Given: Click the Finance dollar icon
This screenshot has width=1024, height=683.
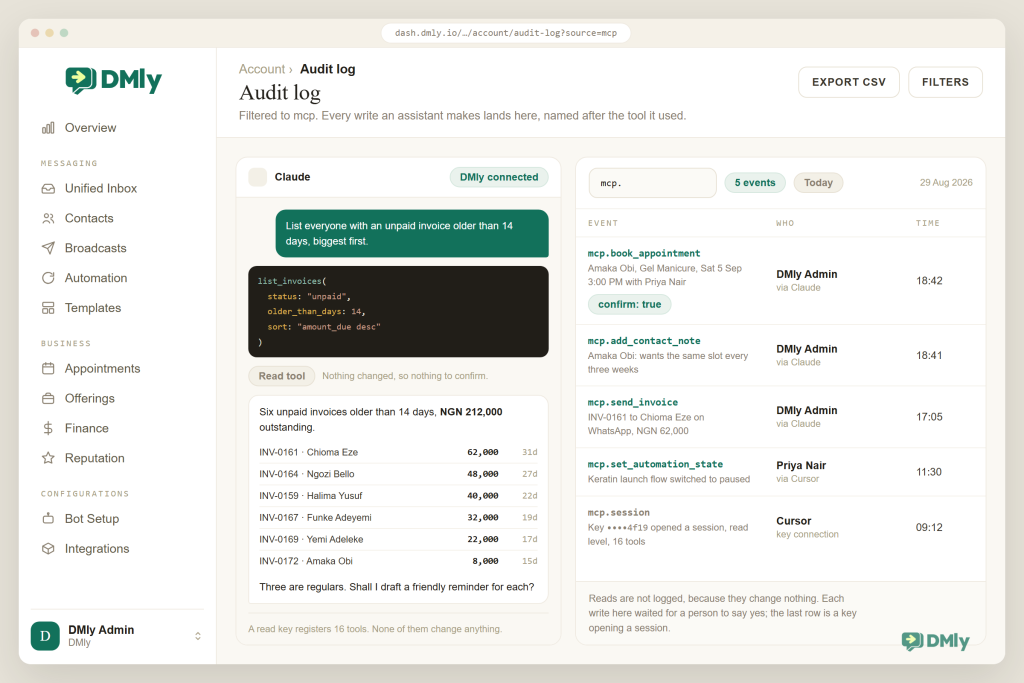Looking at the screenshot, I should [48, 428].
